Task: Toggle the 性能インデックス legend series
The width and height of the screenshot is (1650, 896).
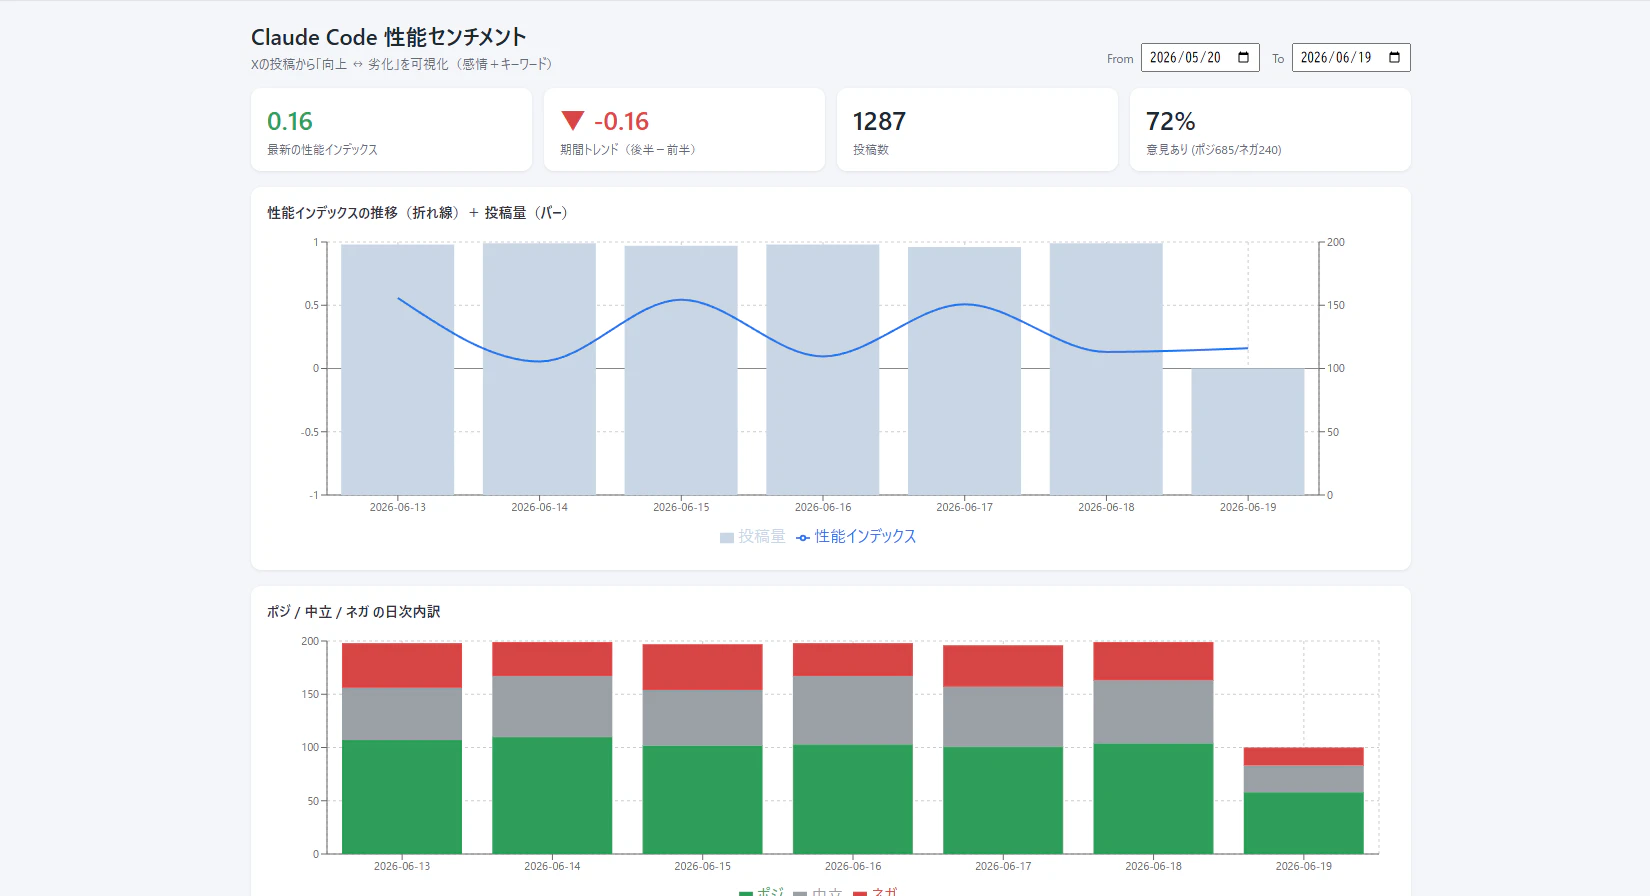Action: coord(856,537)
